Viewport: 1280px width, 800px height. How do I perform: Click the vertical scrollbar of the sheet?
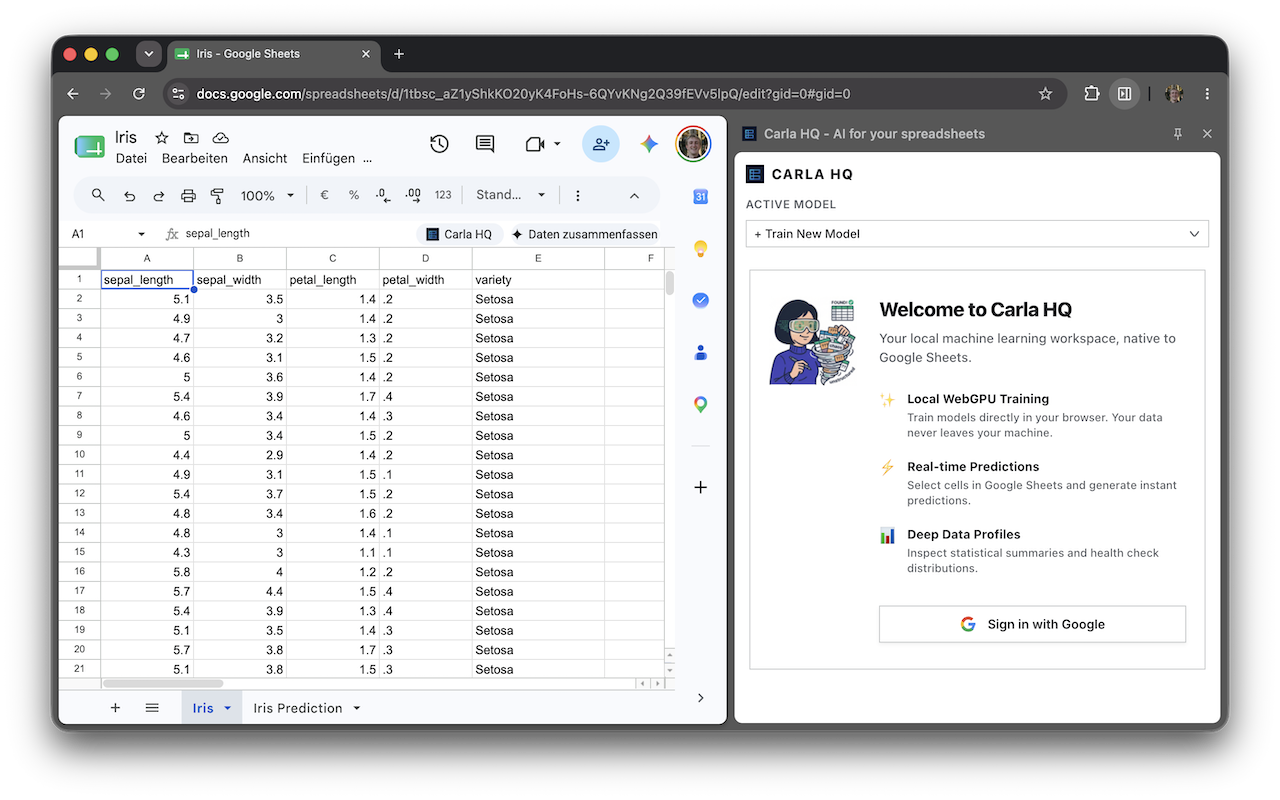click(x=670, y=282)
